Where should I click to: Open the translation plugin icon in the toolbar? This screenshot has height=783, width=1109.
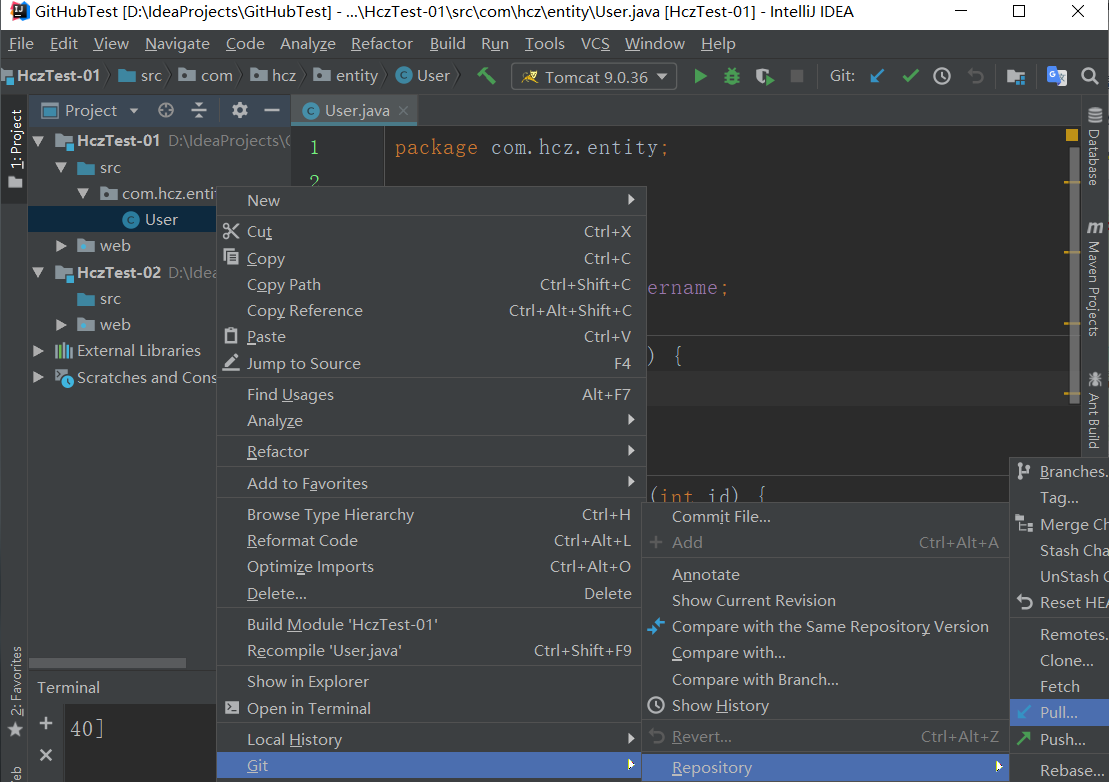(1057, 76)
